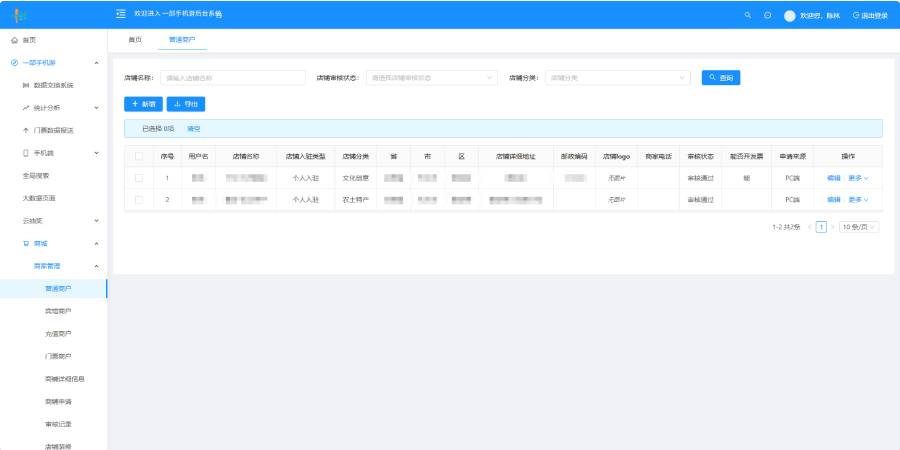Screen dimensions: 900x450
Task: Open the shop audit status dropdown
Action: click(432, 77)
